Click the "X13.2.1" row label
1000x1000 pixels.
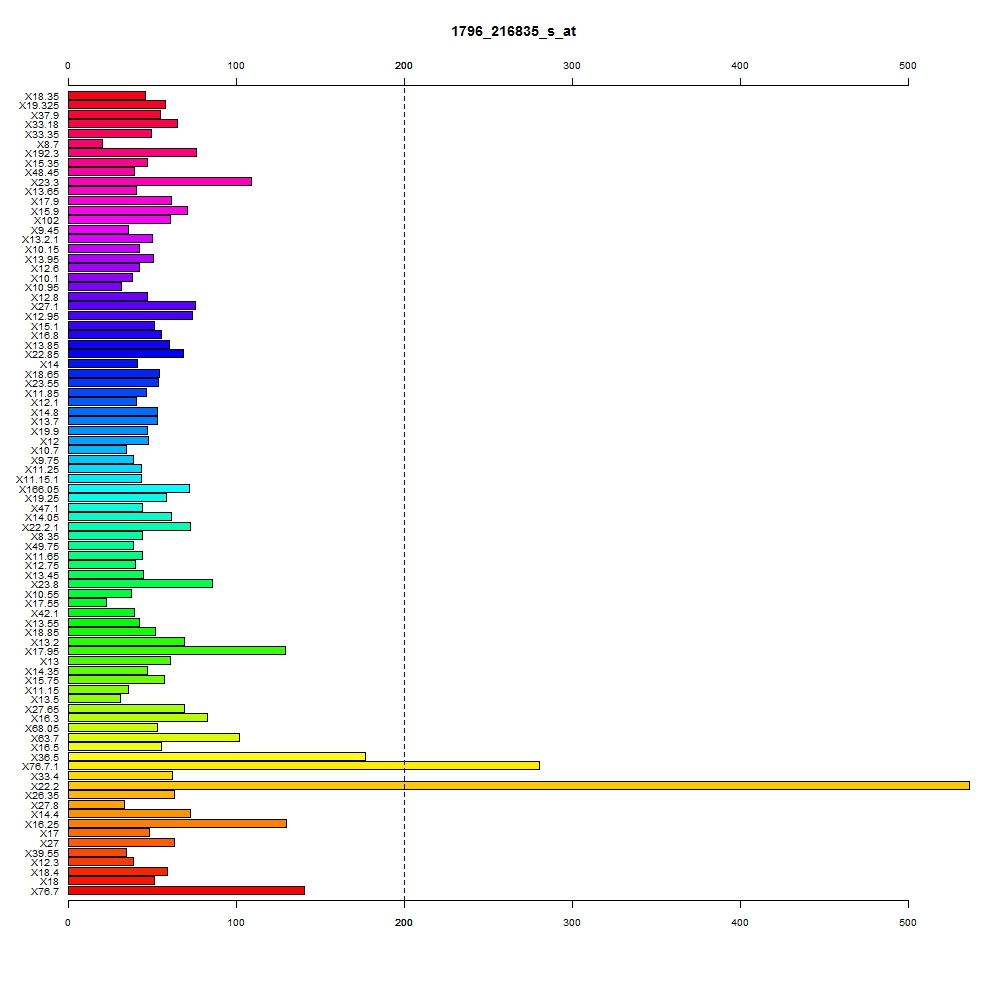point(40,240)
